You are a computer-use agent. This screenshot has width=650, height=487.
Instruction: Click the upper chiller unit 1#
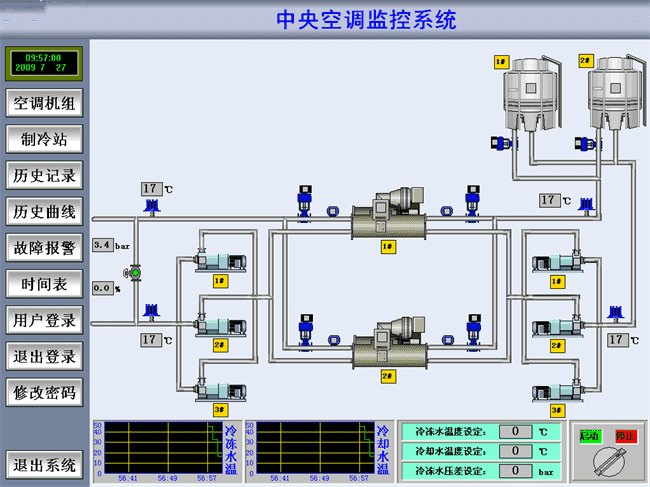(390, 214)
